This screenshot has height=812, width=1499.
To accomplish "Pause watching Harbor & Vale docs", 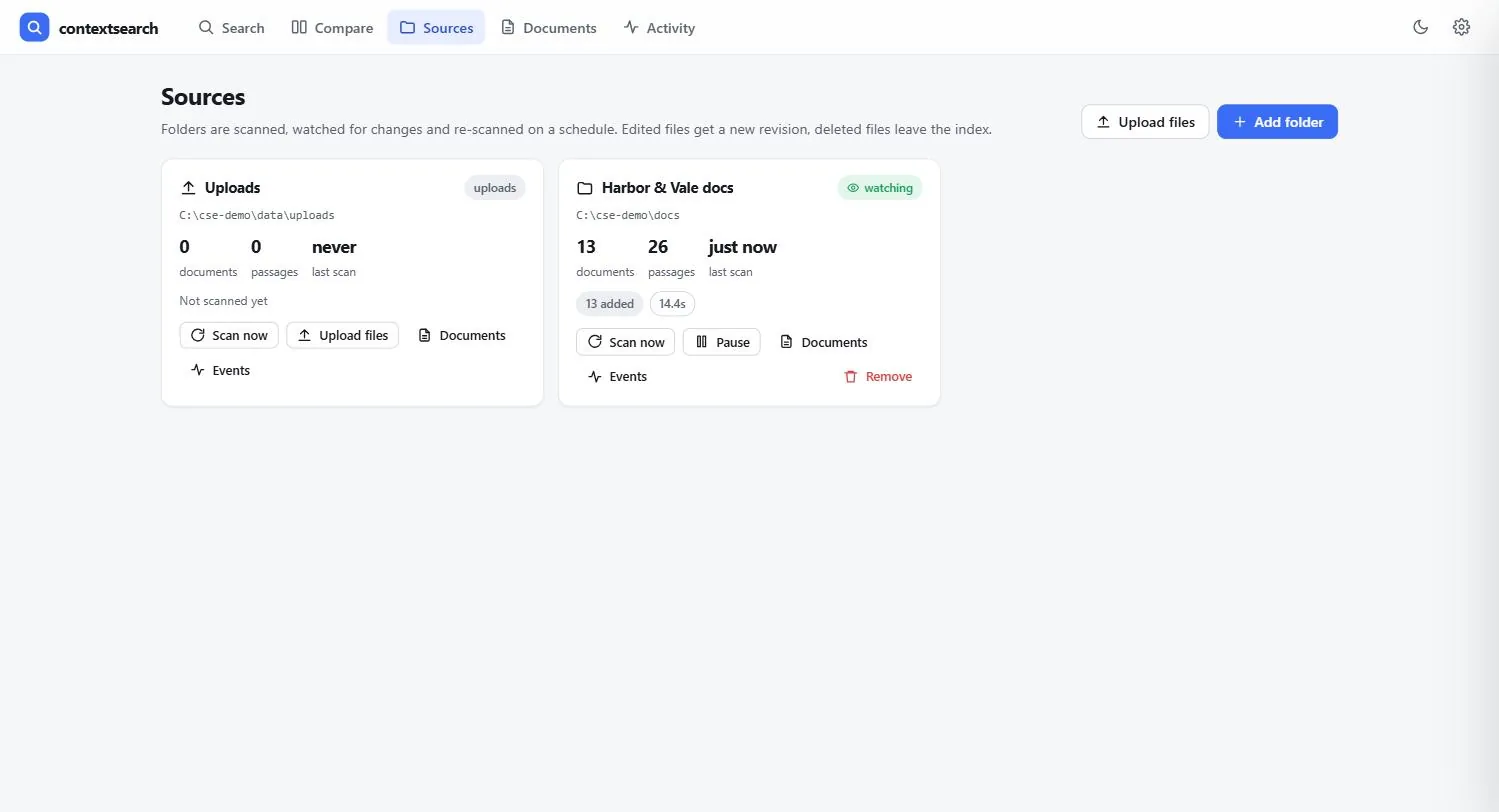I will [x=722, y=342].
